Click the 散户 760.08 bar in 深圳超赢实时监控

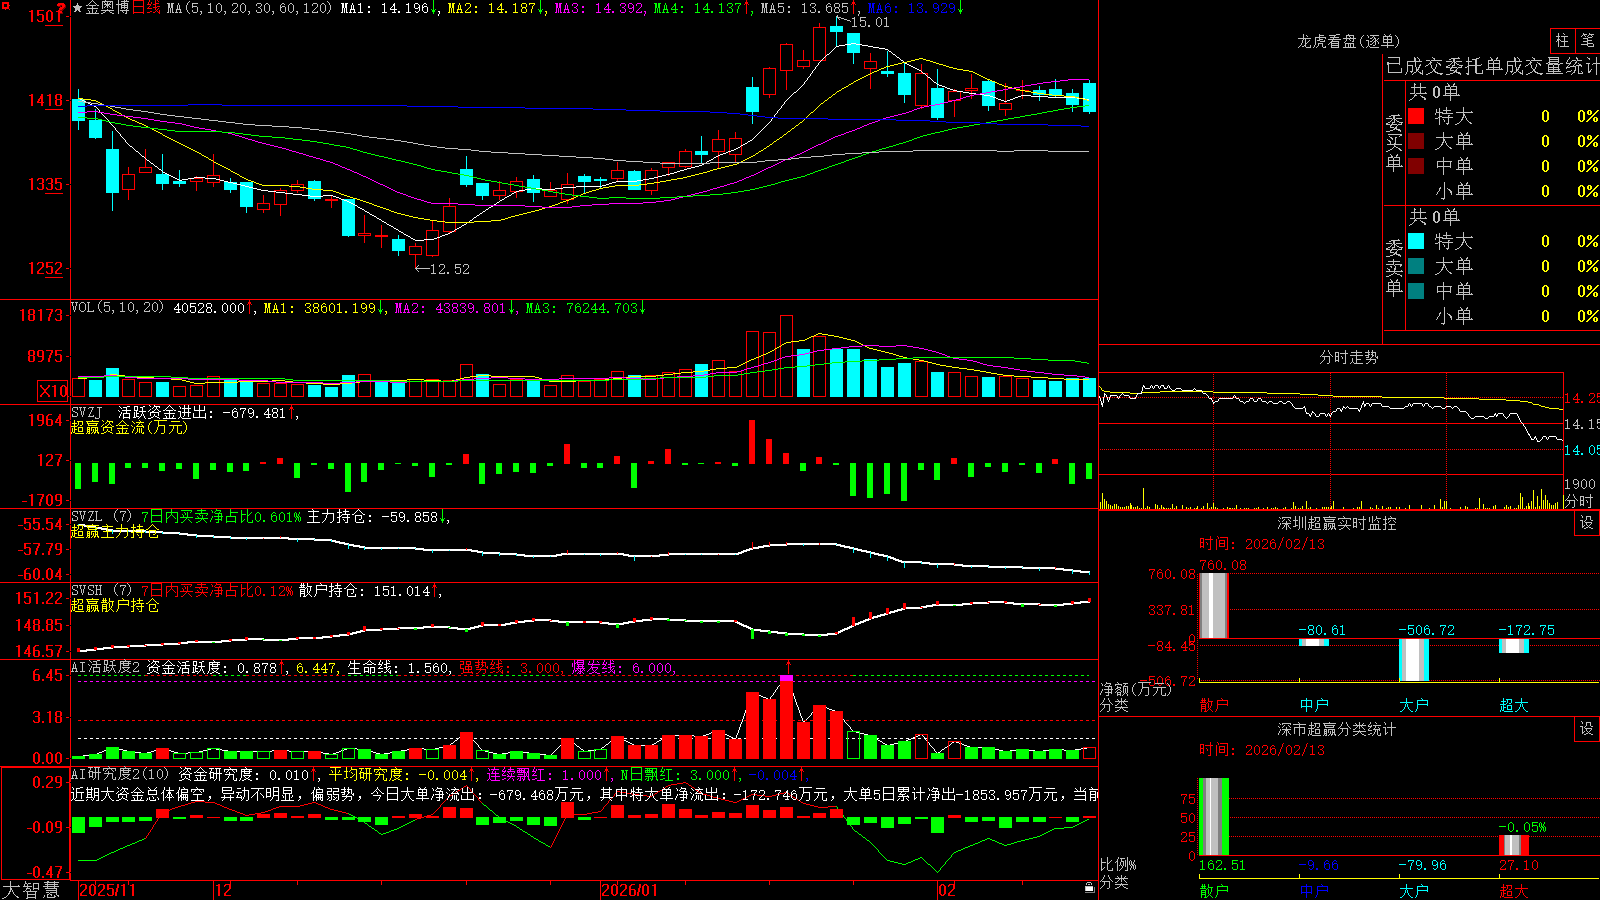click(x=1214, y=605)
